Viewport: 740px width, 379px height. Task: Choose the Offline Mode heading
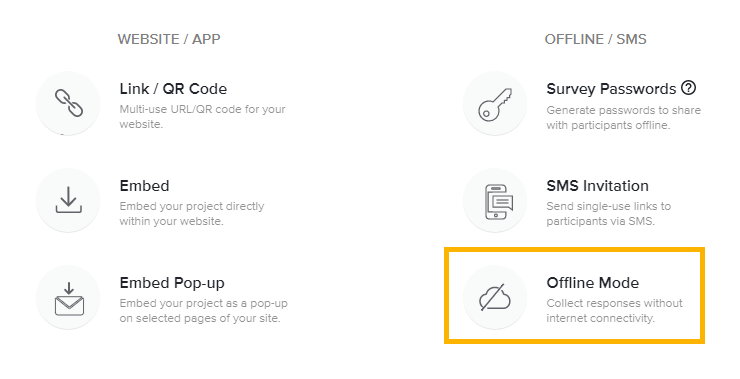pyautogui.click(x=593, y=283)
